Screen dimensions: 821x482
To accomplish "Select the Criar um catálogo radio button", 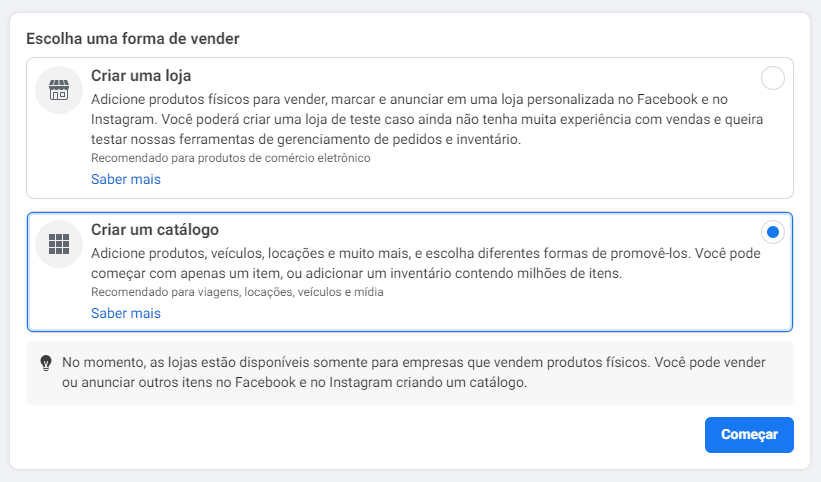I will pyautogui.click(x=772, y=232).
